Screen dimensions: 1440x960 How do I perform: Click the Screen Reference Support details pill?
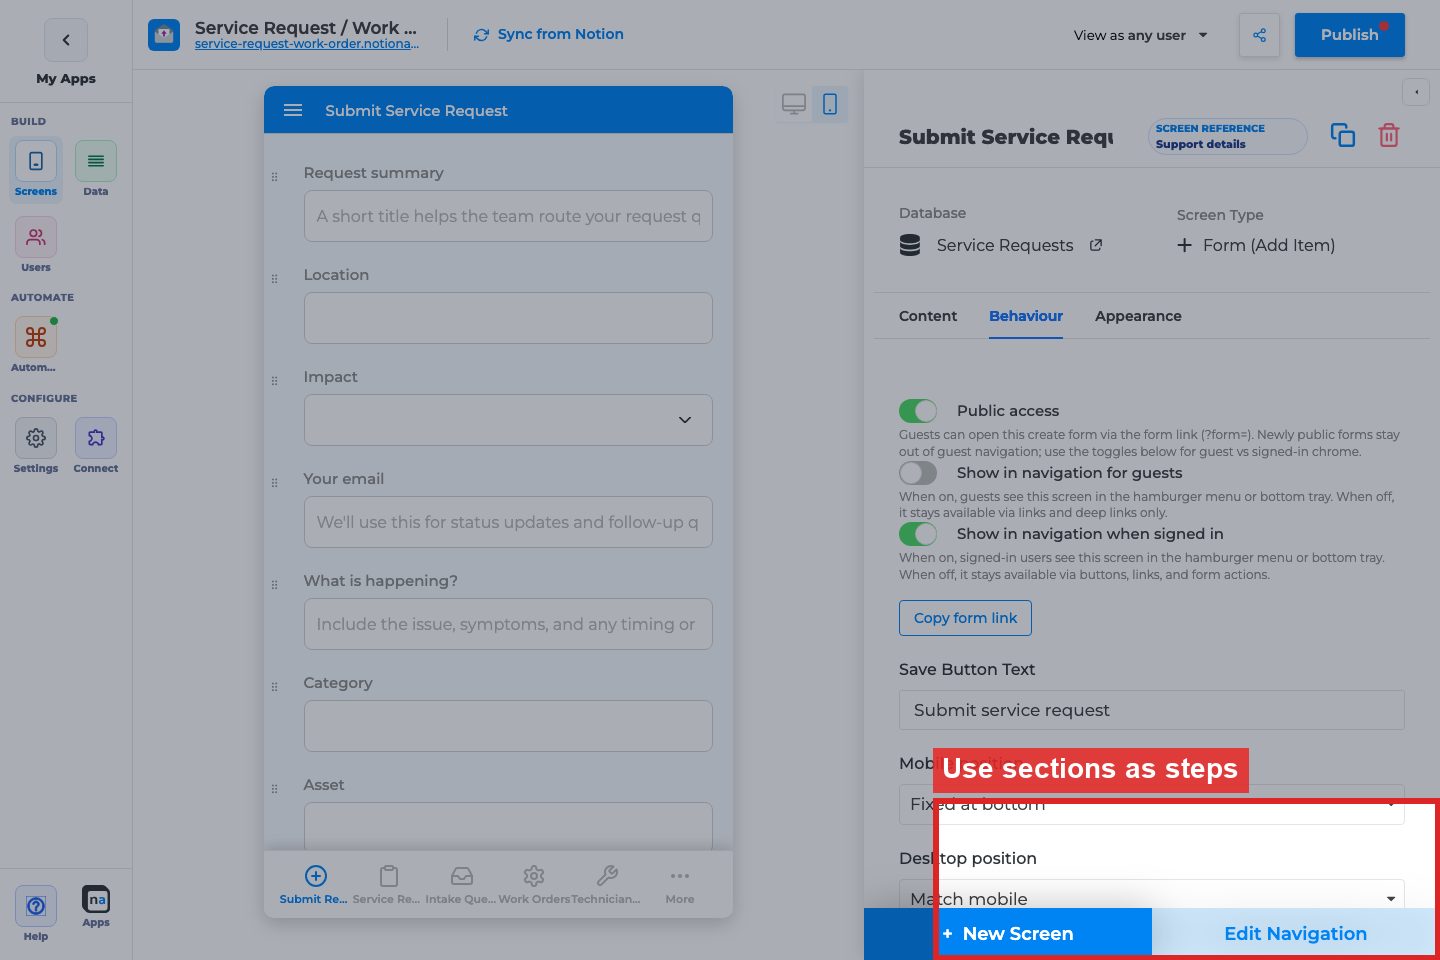pyautogui.click(x=1228, y=136)
